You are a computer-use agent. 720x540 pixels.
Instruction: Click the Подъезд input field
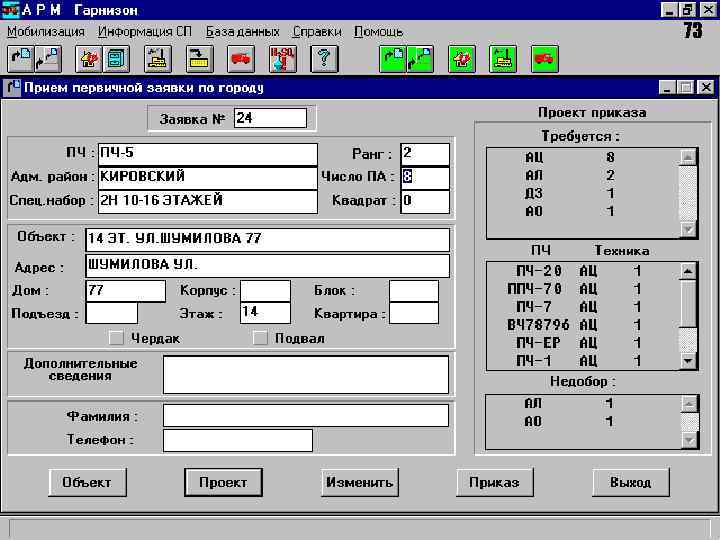coord(112,313)
